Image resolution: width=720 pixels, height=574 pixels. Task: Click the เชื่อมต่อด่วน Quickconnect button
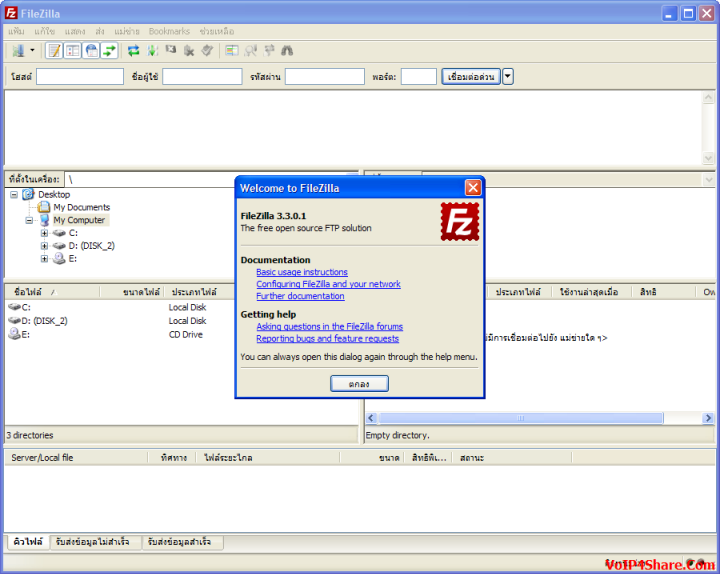471,76
